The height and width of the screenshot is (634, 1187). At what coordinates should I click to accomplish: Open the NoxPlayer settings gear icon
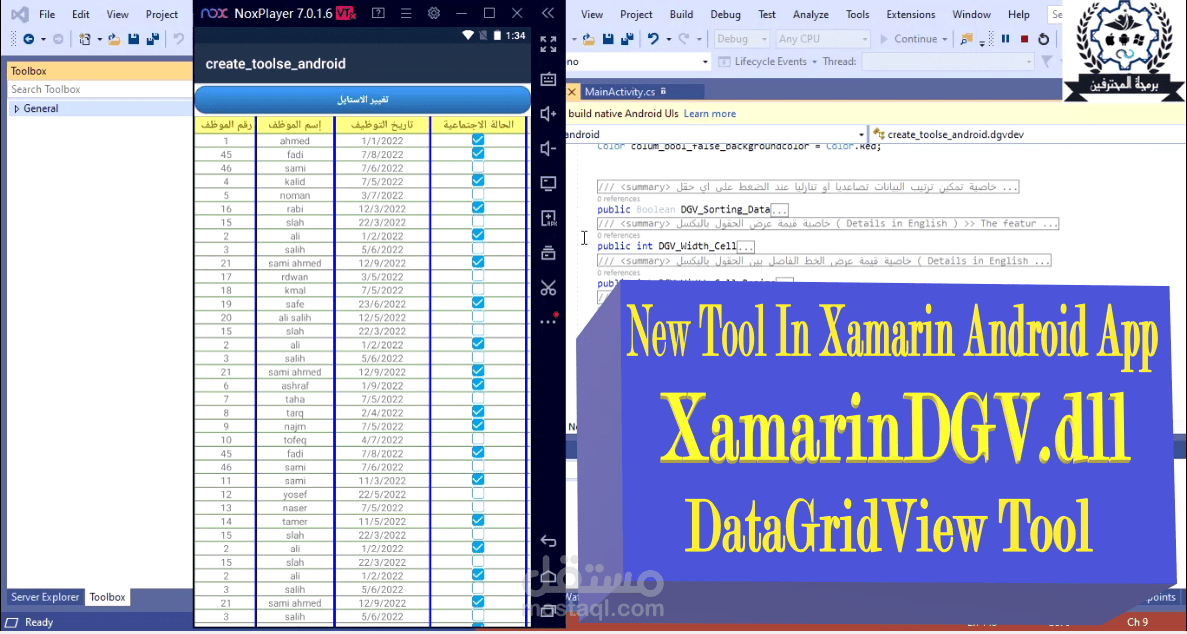[434, 13]
